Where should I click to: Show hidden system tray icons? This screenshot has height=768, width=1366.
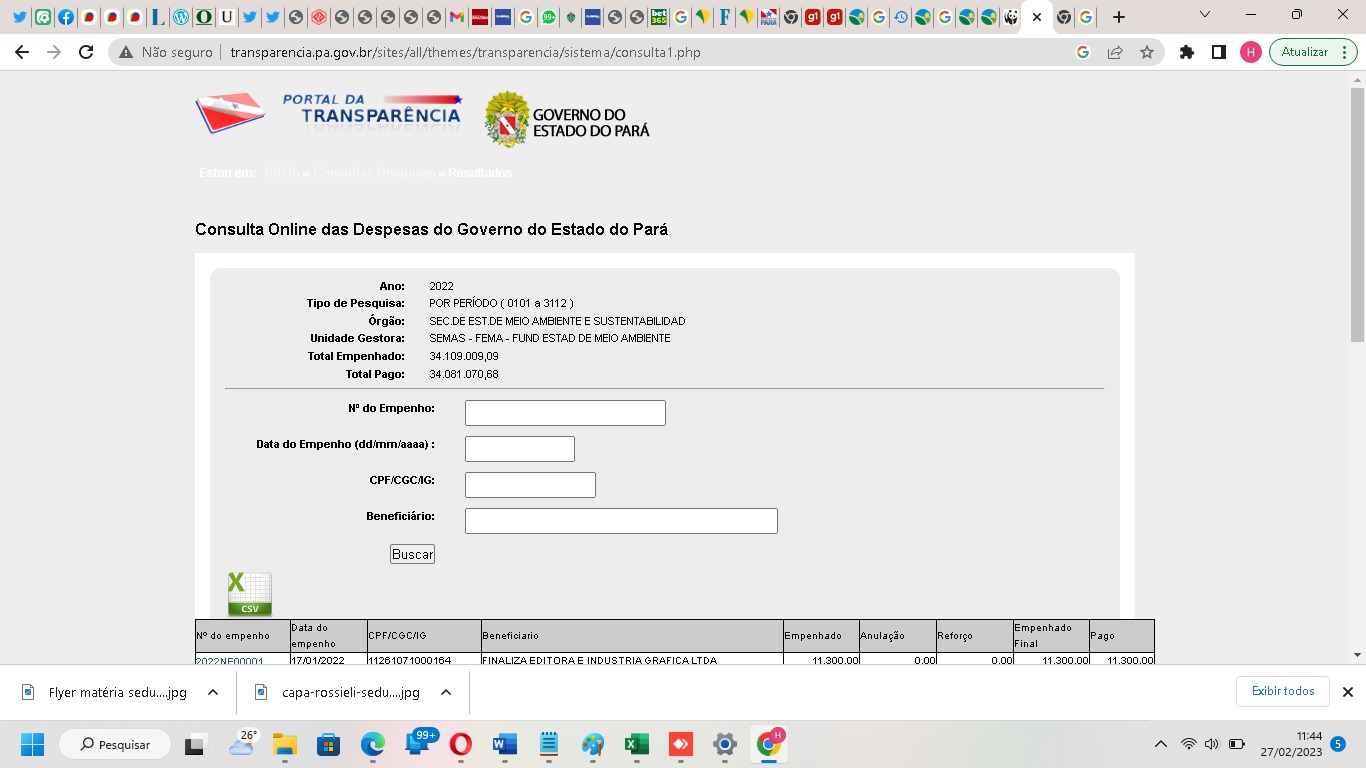[x=1160, y=744]
